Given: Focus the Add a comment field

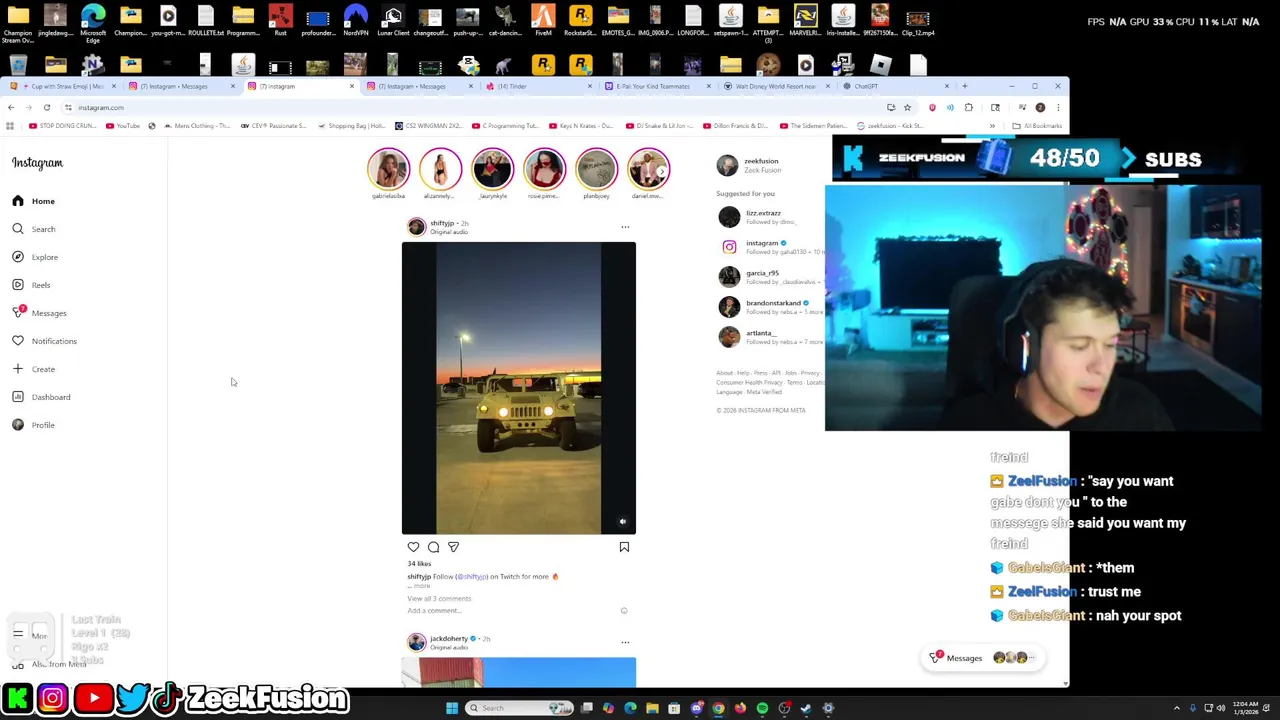Looking at the screenshot, I should click(x=510, y=610).
